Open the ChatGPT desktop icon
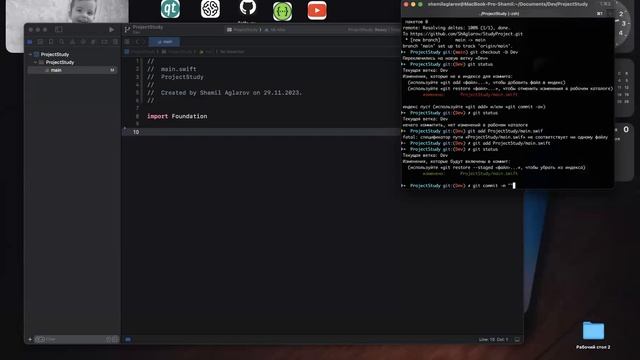Screen dimensions: 640x360 pos(210,9)
